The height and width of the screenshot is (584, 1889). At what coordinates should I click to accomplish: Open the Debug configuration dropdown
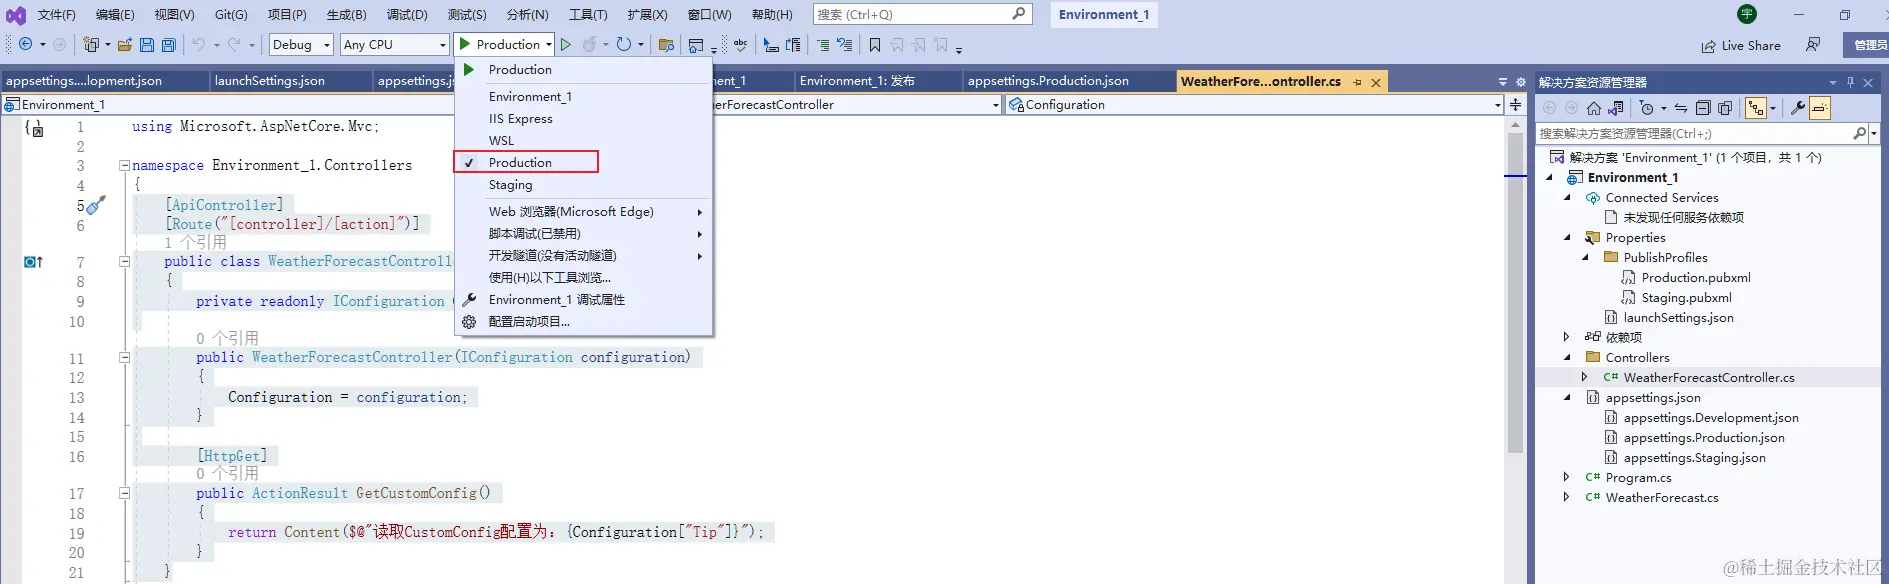click(x=302, y=45)
